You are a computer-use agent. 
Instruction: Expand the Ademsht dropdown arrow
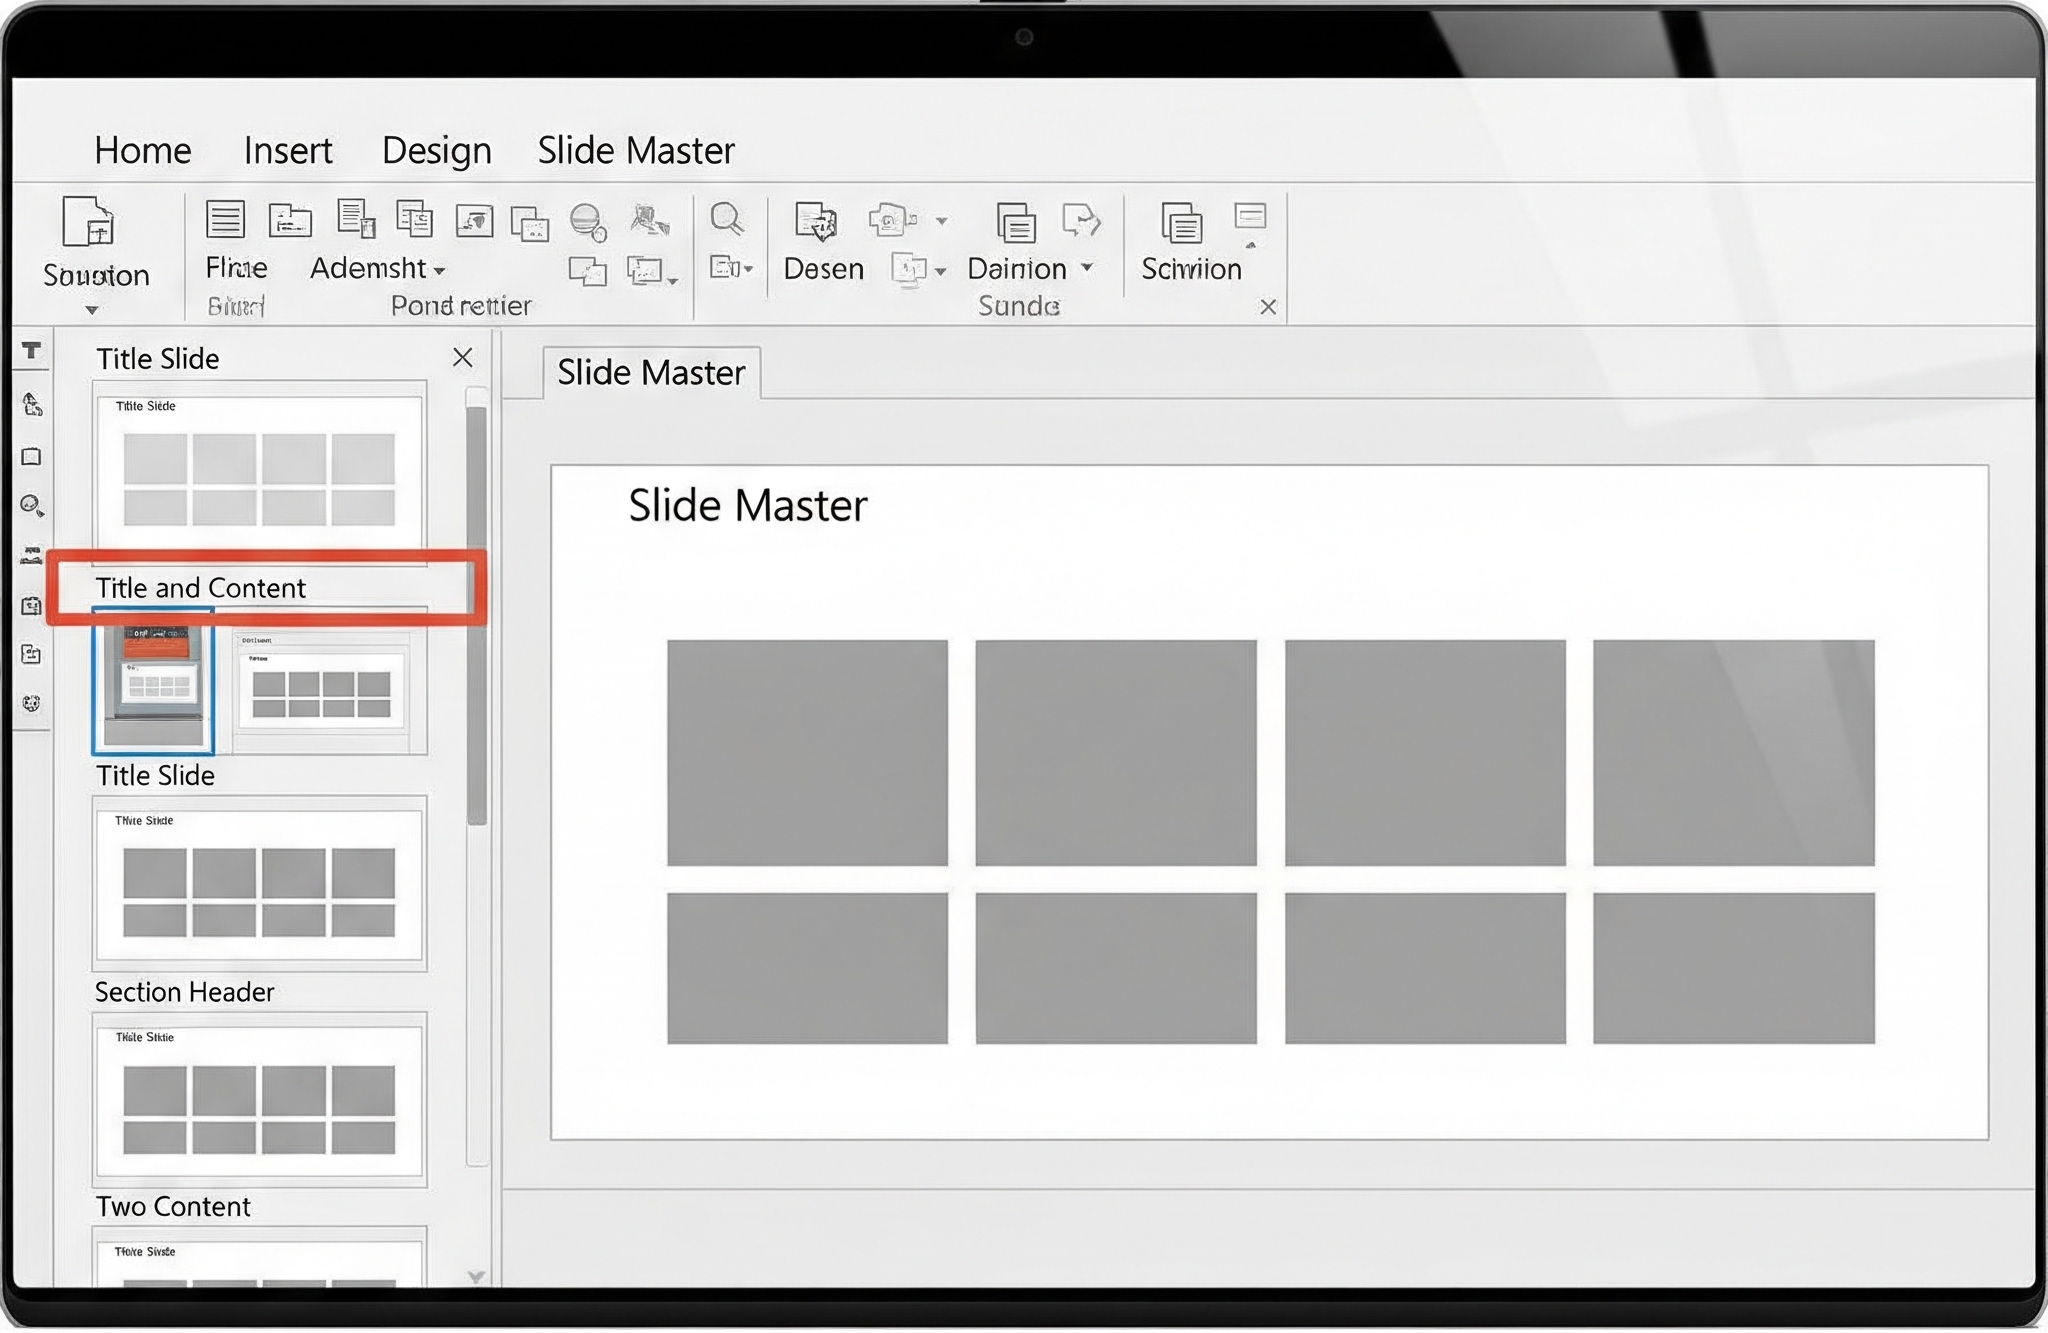click(440, 271)
